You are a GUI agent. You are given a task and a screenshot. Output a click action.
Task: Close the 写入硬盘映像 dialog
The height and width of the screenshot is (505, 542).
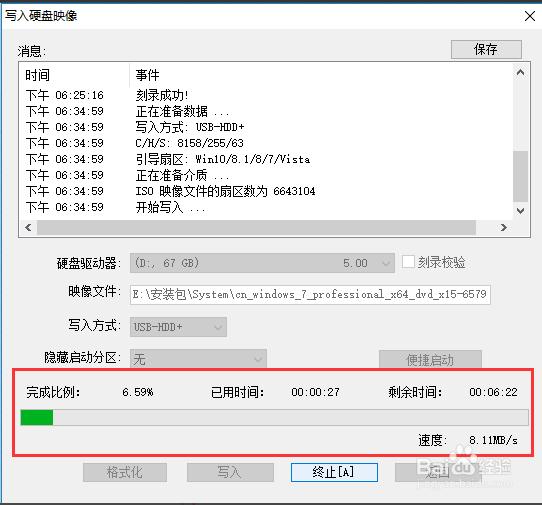click(x=530, y=16)
